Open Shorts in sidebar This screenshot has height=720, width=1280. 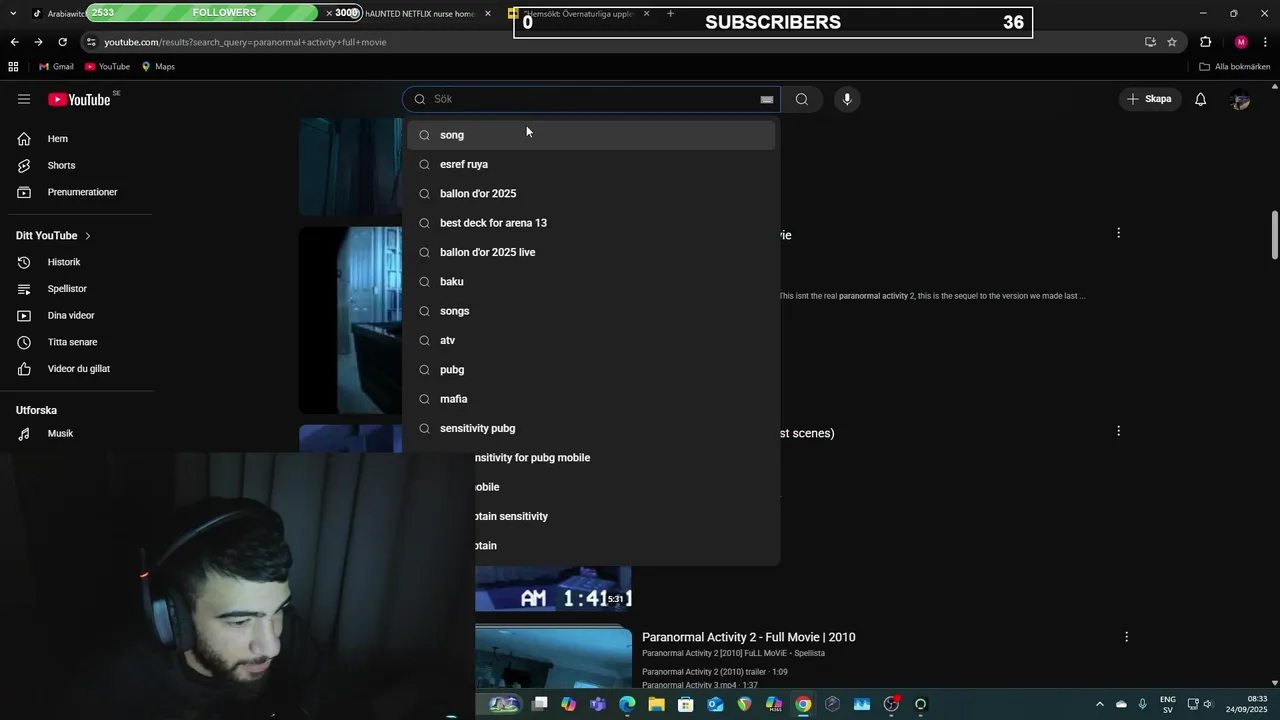click(x=80, y=166)
